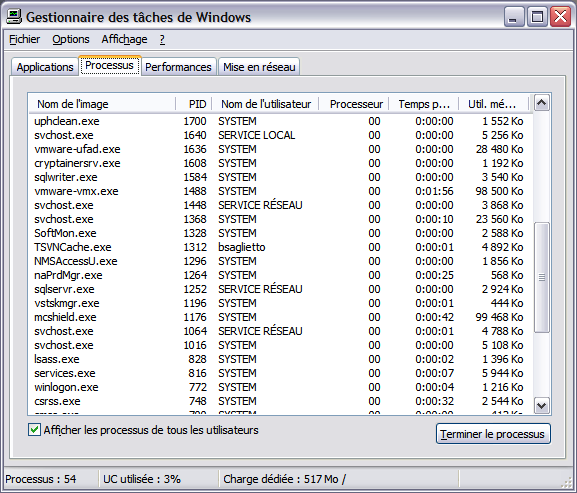Sort by Temps p... column header
577x493 pixels.
[424, 104]
